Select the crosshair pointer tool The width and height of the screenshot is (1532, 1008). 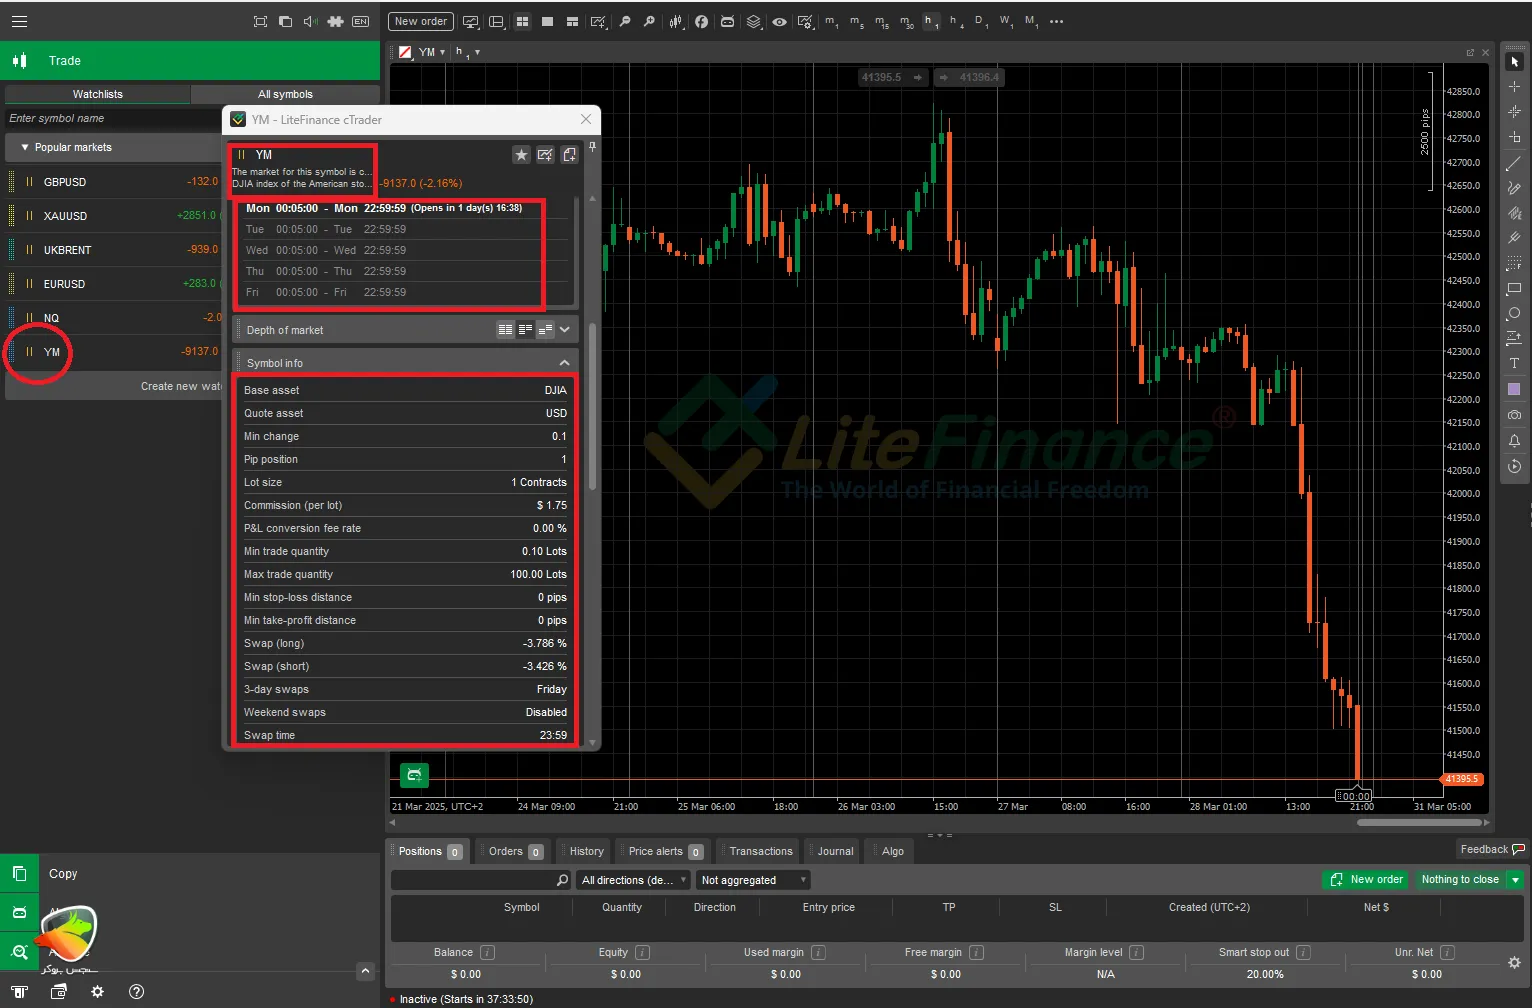click(1514, 86)
